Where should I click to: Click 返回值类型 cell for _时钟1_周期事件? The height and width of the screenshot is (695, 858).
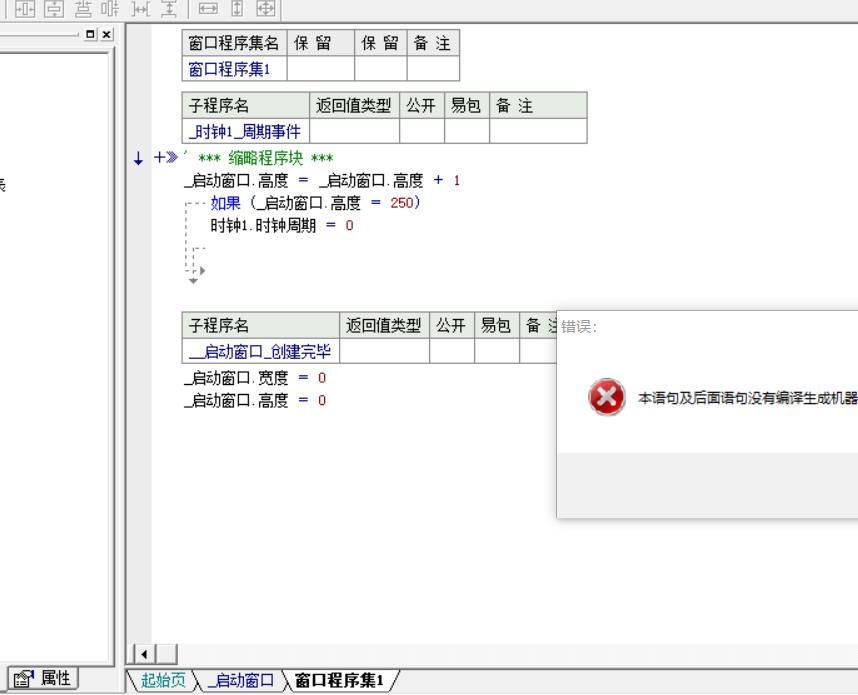click(355, 131)
